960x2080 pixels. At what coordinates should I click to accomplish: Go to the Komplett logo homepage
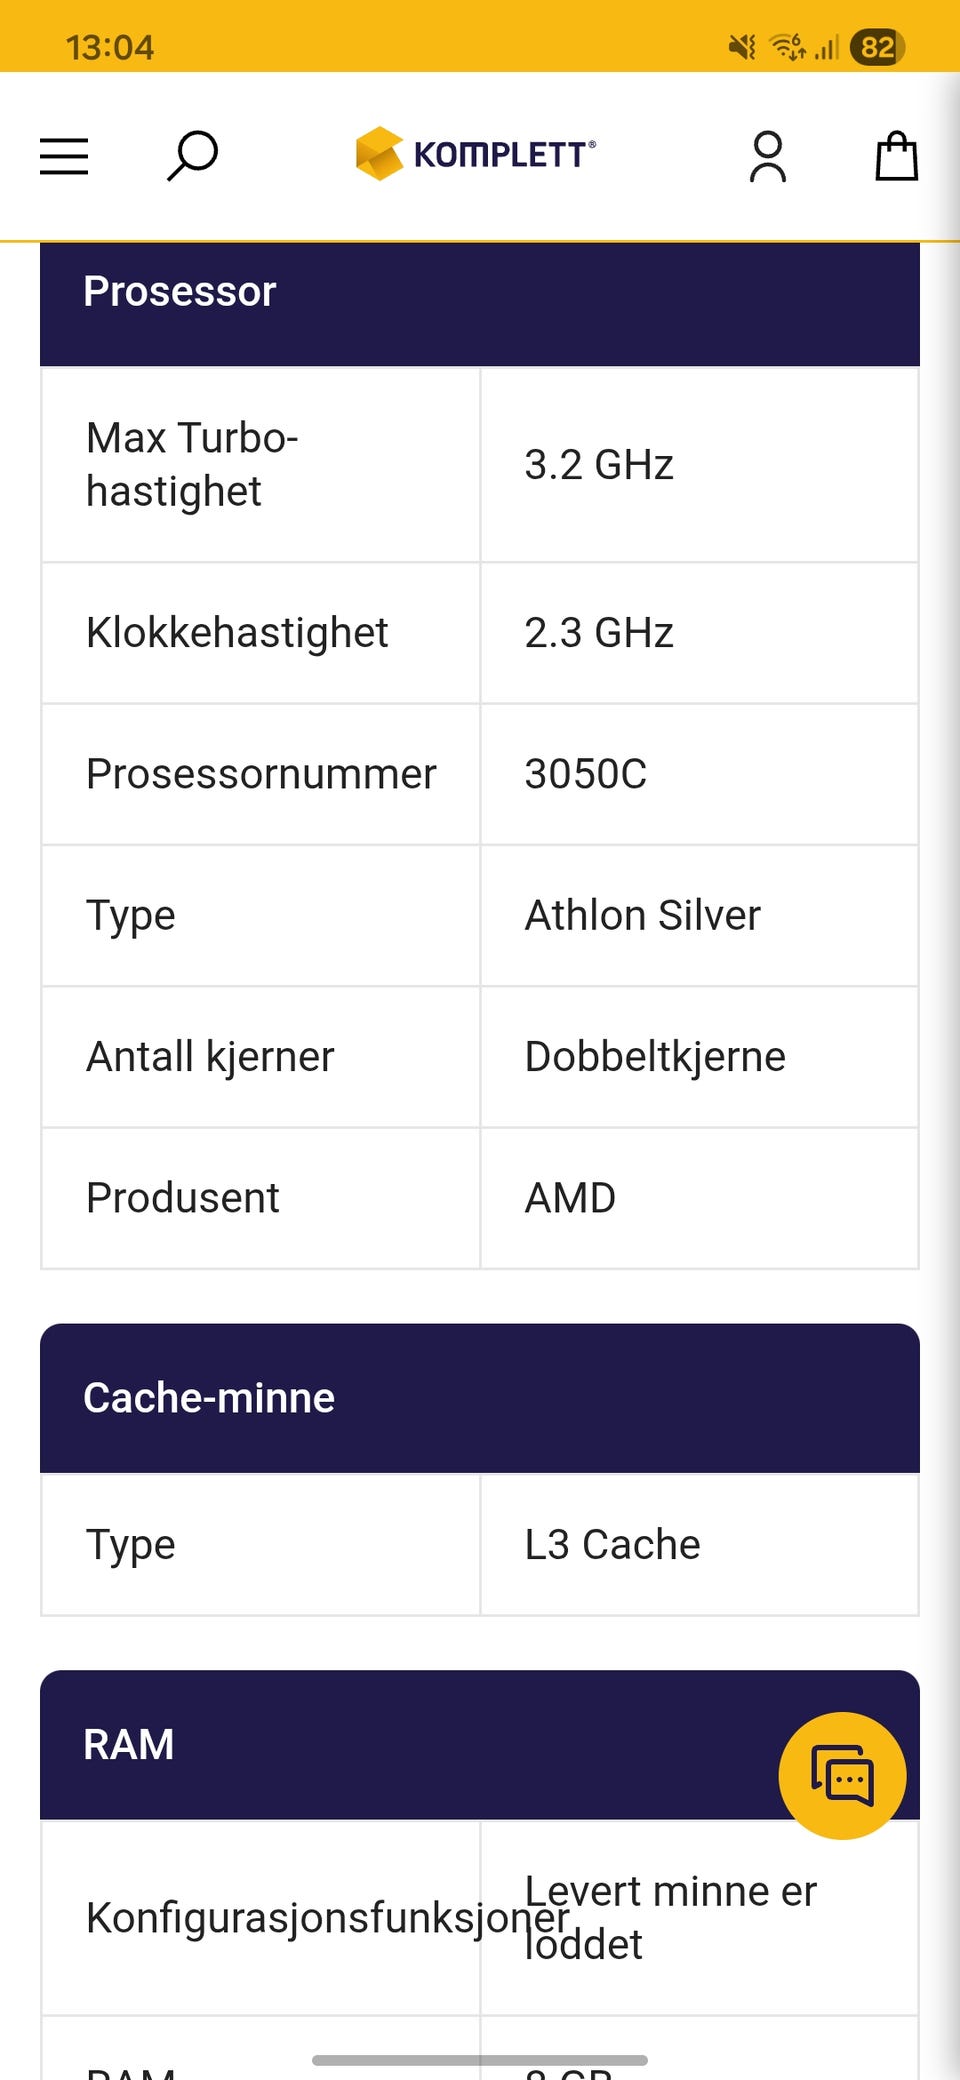476,154
